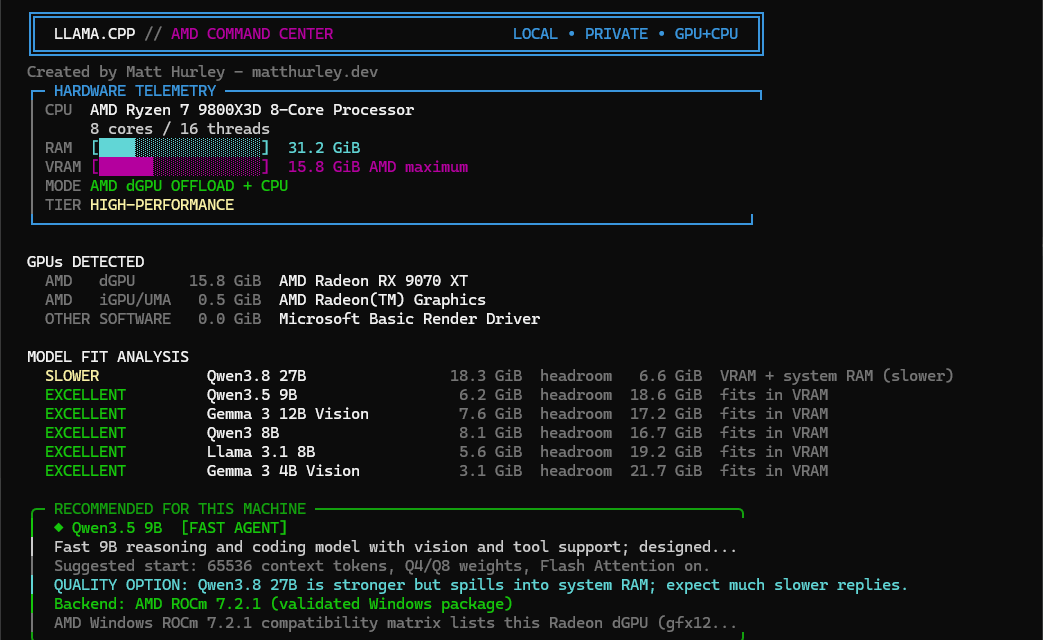Click the GPUs DETECTED heading
This screenshot has width=1043, height=640.
tap(85, 262)
